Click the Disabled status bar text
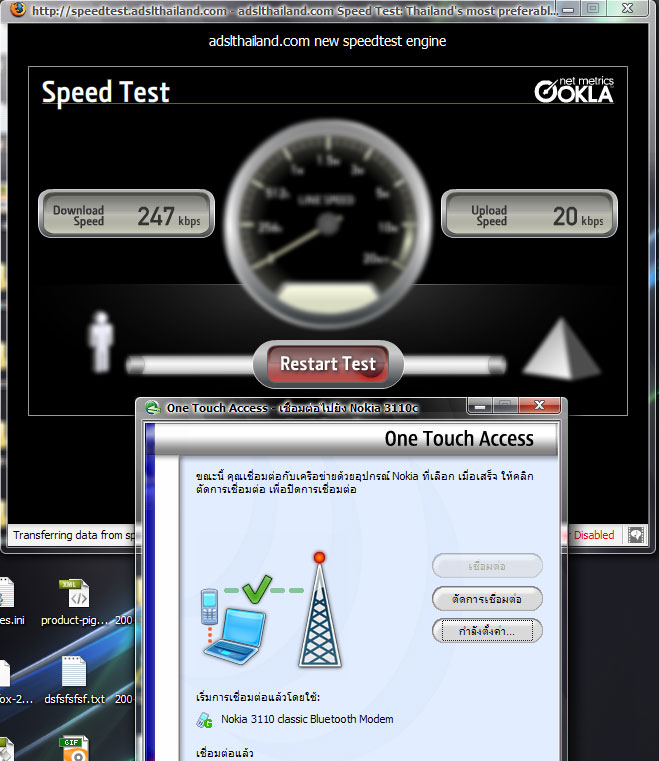This screenshot has height=761, width=659. click(x=594, y=535)
